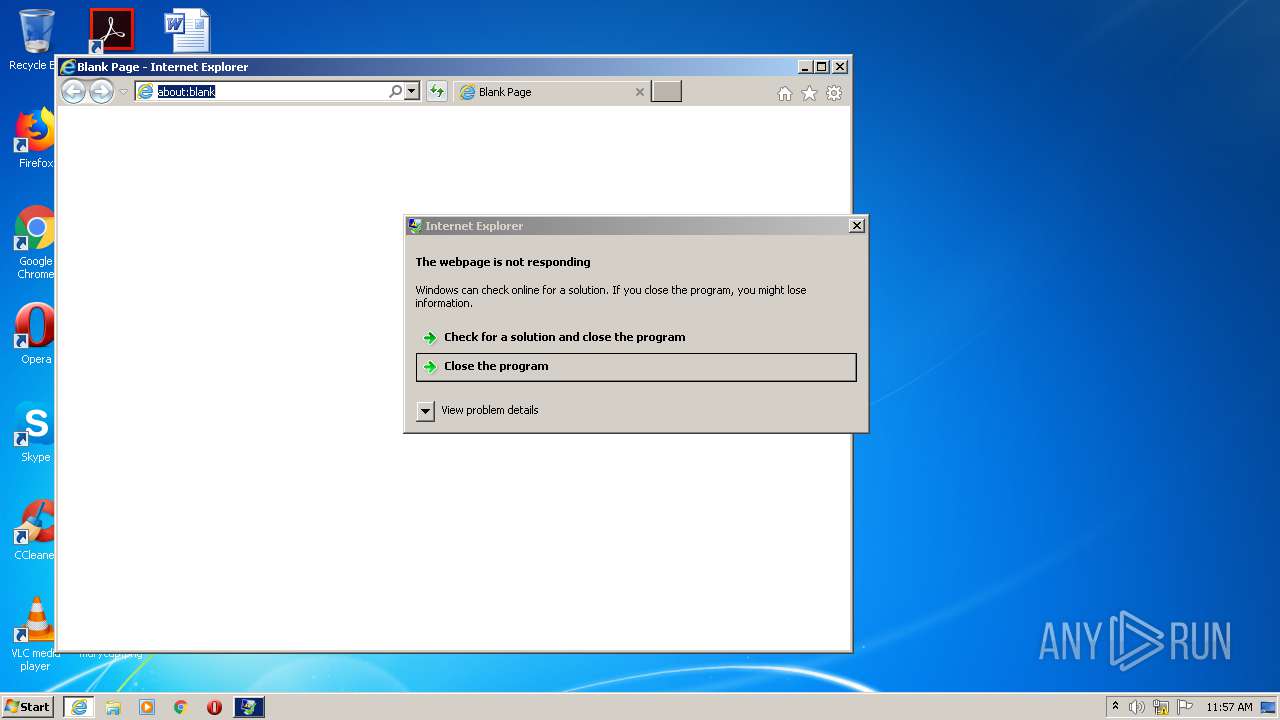Refresh the page with the green arrows
The width and height of the screenshot is (1280, 720).
436,92
